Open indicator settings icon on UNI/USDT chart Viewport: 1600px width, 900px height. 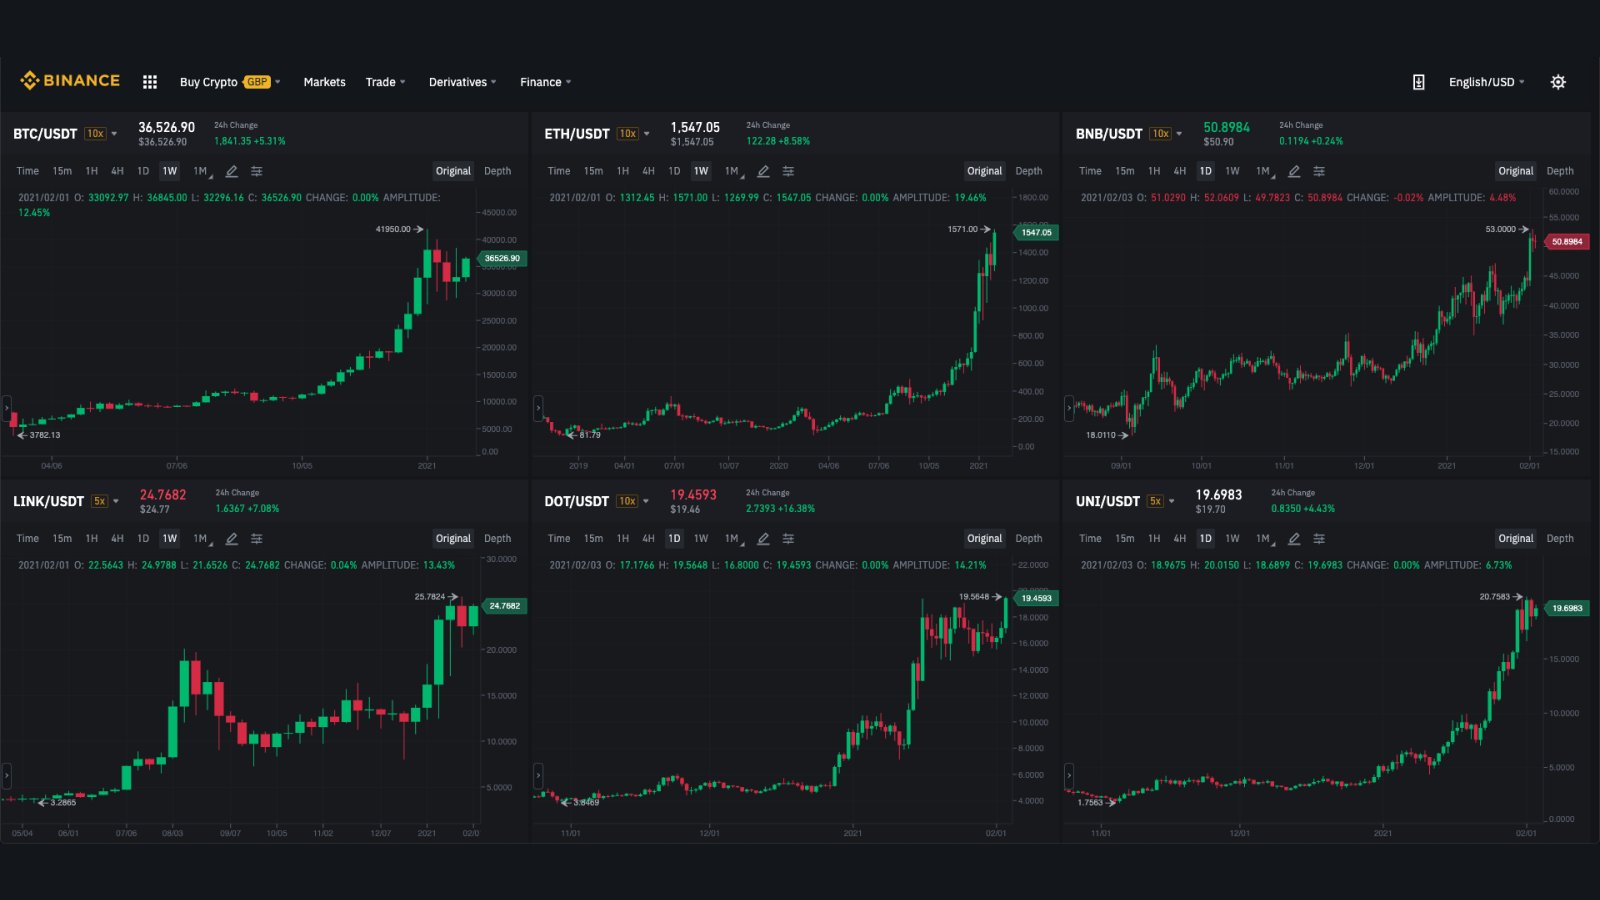pyautogui.click(x=1319, y=538)
